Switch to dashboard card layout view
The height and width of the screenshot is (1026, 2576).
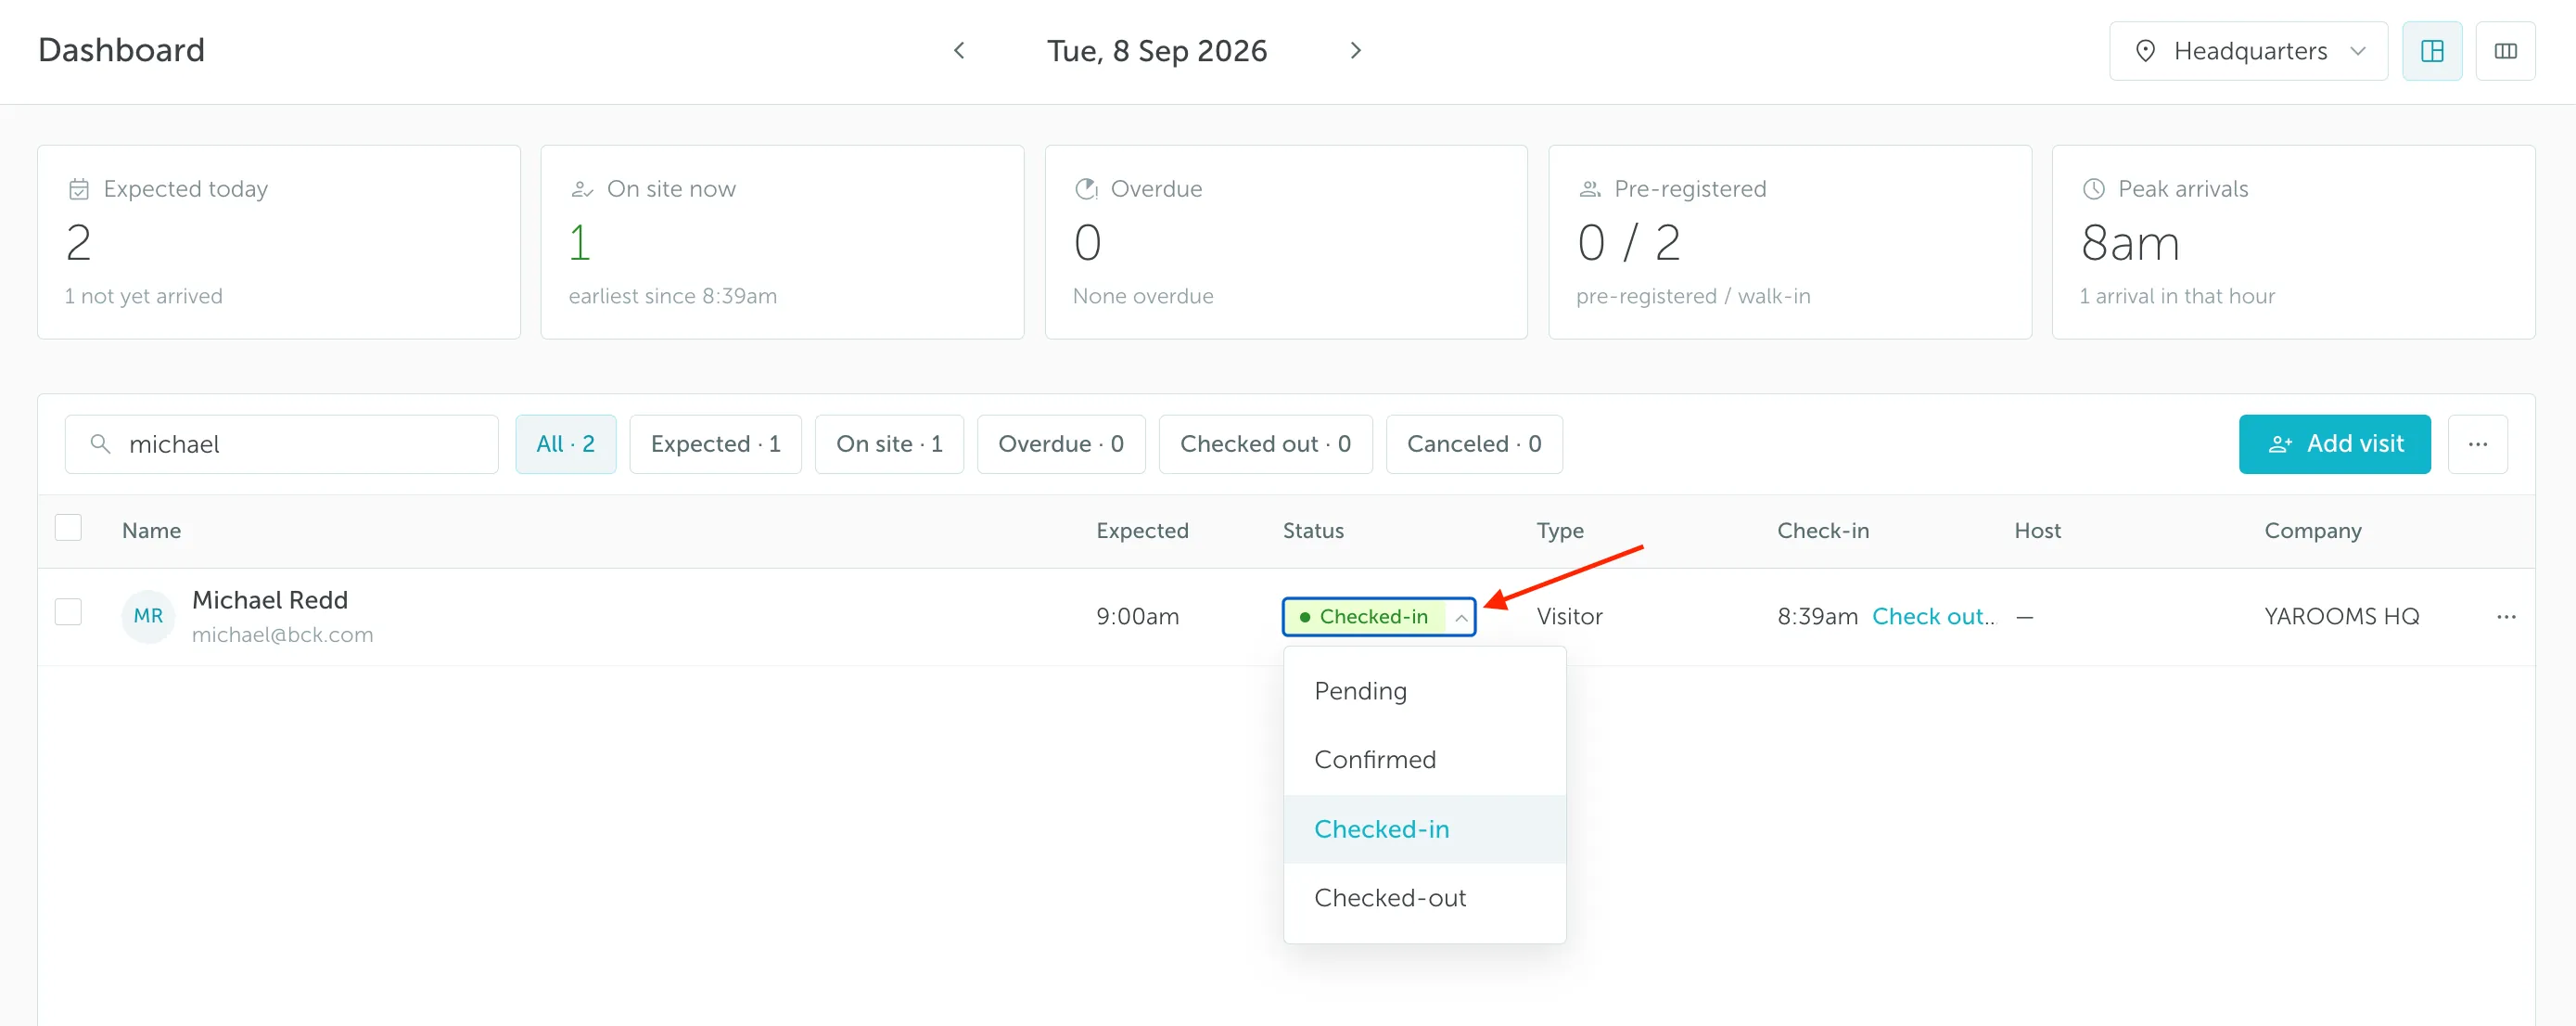coord(2432,51)
